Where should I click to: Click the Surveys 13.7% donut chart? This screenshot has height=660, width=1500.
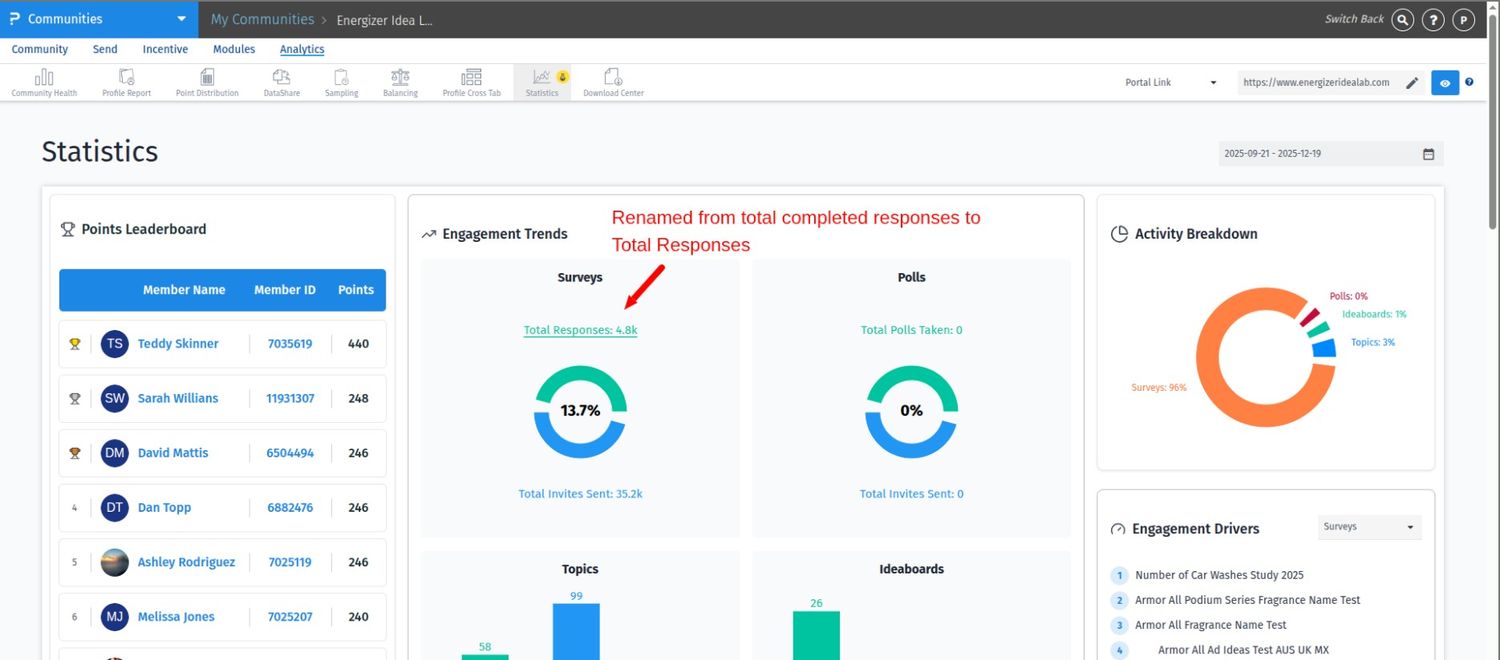pos(580,411)
